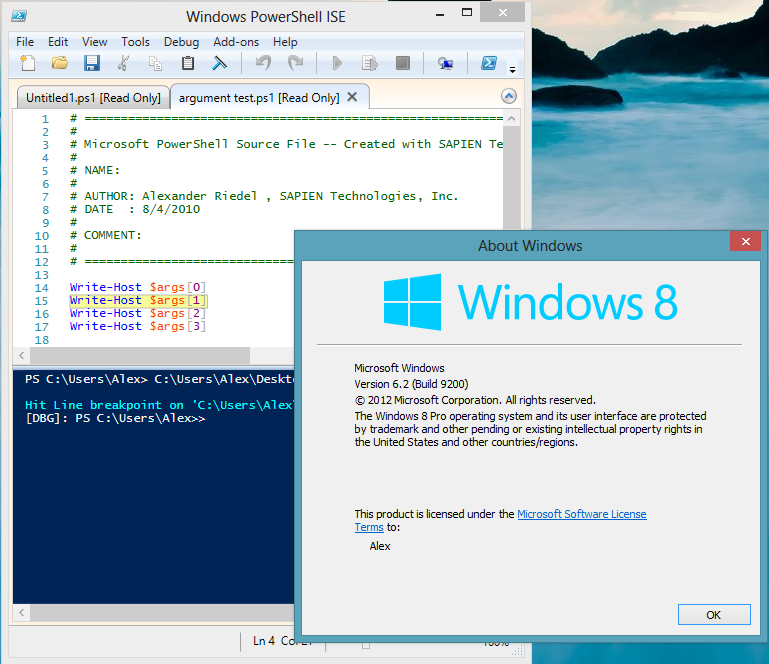Image resolution: width=769 pixels, height=664 pixels.
Task: Click the New script toolbar icon
Action: [28, 63]
